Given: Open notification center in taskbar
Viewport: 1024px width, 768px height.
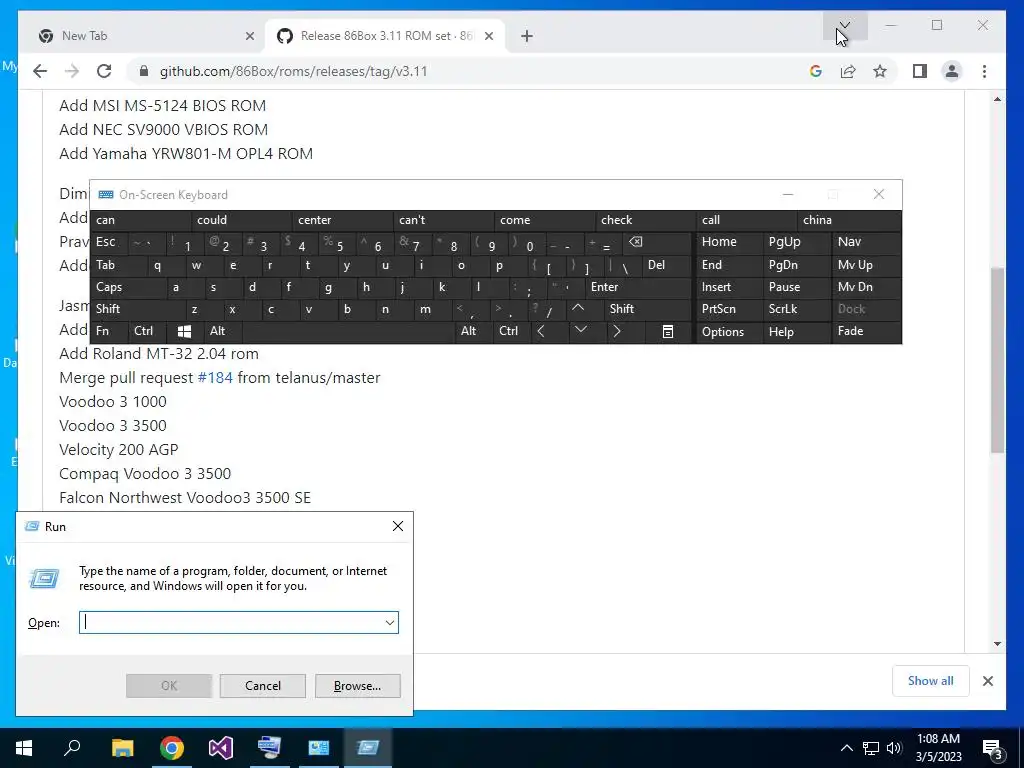Looking at the screenshot, I should pyautogui.click(x=993, y=748).
